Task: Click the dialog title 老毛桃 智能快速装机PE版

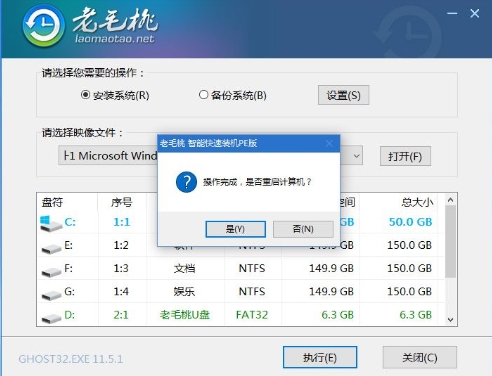Action: pos(208,143)
